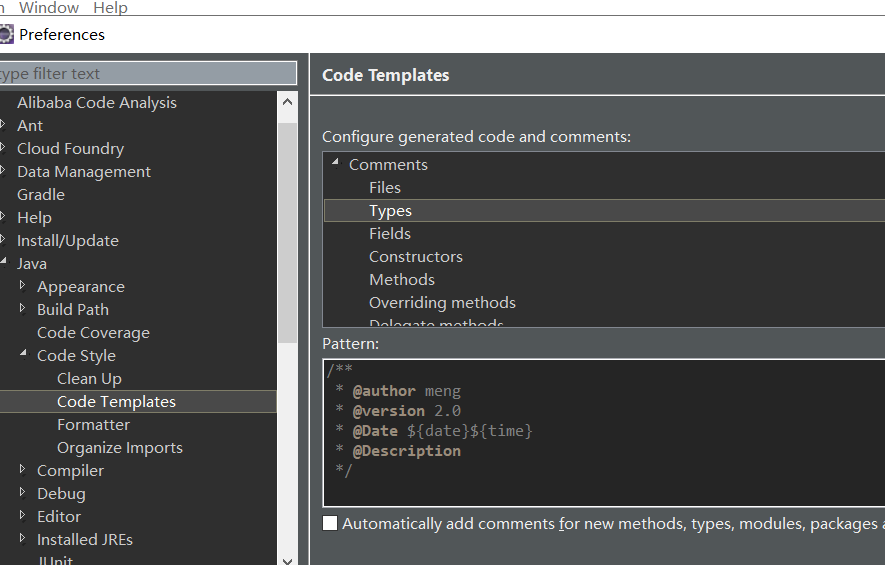Select the Formatter preference page
The height and width of the screenshot is (565, 885).
[x=93, y=425]
